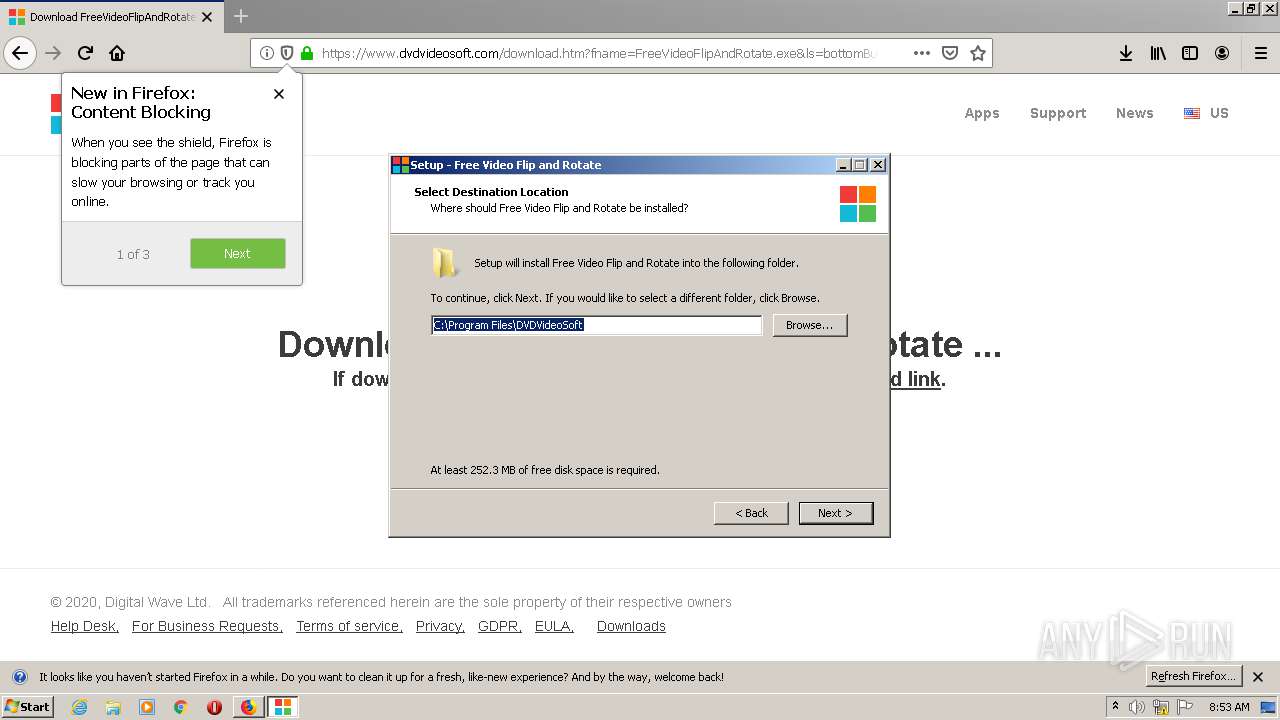Go back to the previous setup step
Viewport: 1280px width, 720px height.
pyautogui.click(x=751, y=513)
